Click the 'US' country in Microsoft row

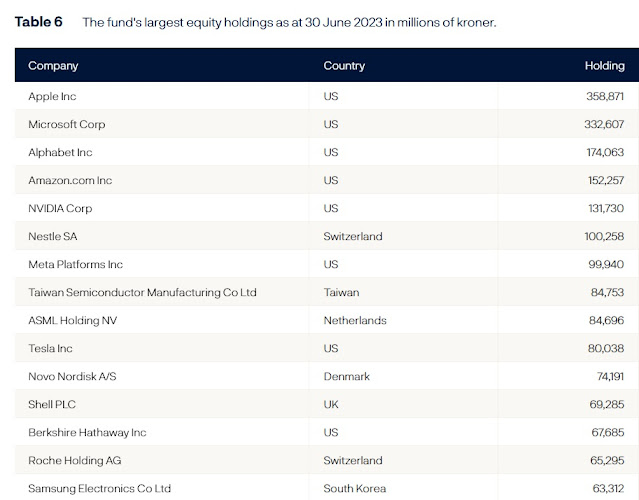click(x=331, y=124)
